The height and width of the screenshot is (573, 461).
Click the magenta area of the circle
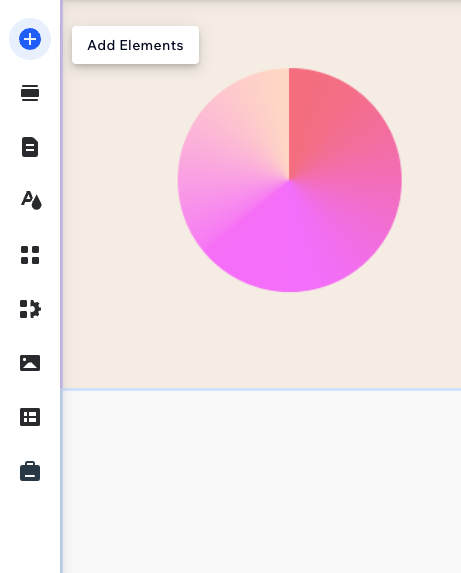[x=285, y=248]
